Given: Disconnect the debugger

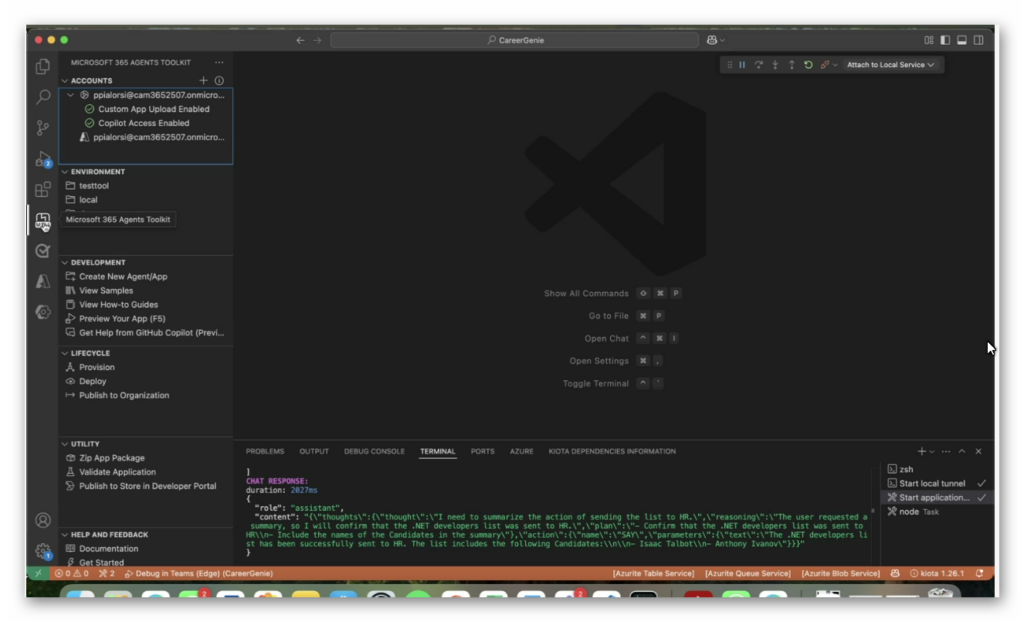Looking at the screenshot, I should click(x=825, y=65).
